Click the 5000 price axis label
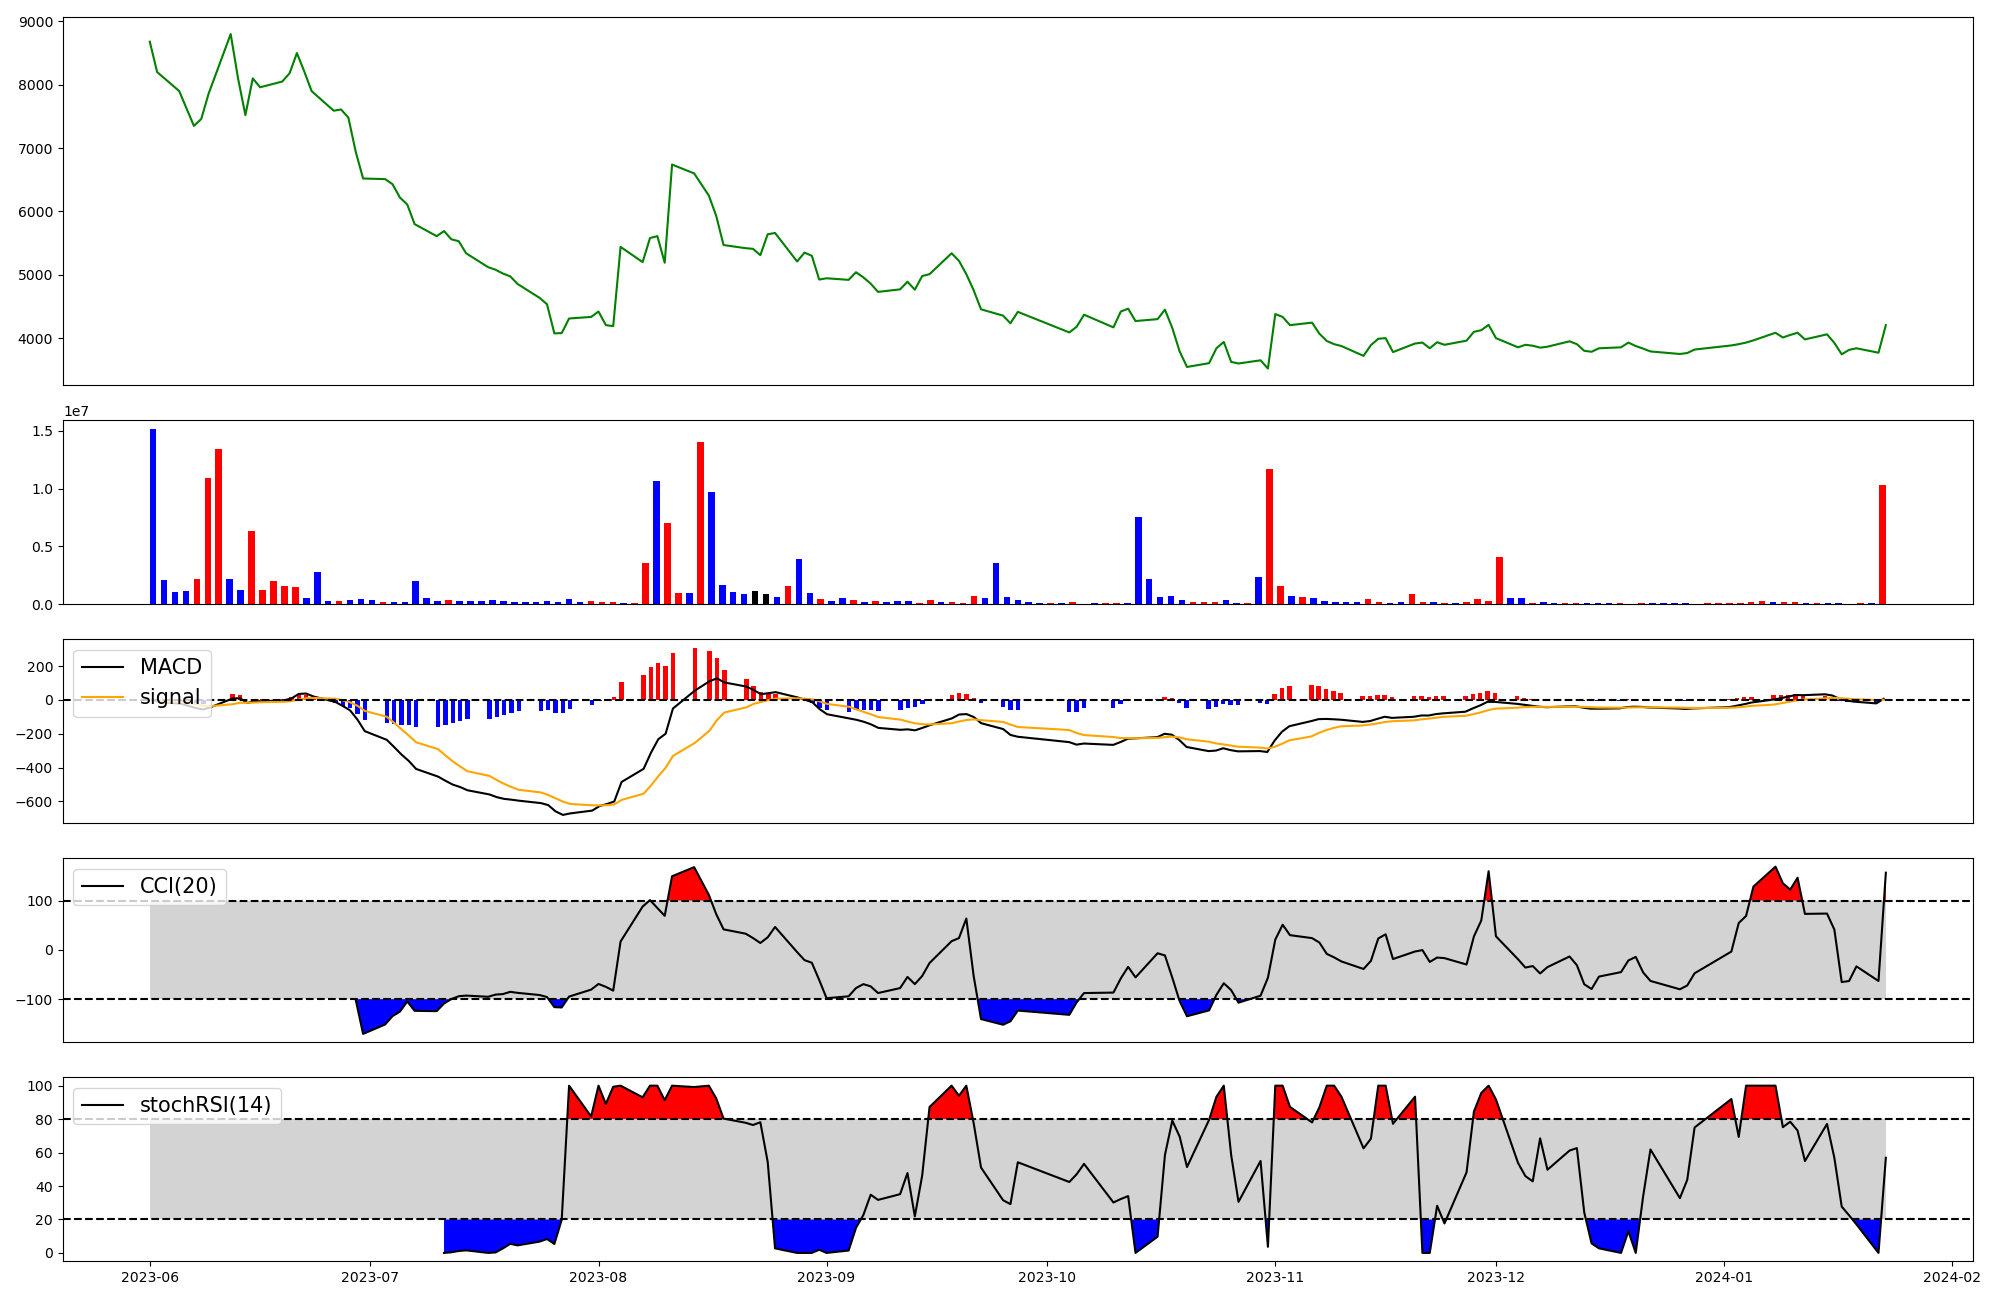 (x=36, y=275)
